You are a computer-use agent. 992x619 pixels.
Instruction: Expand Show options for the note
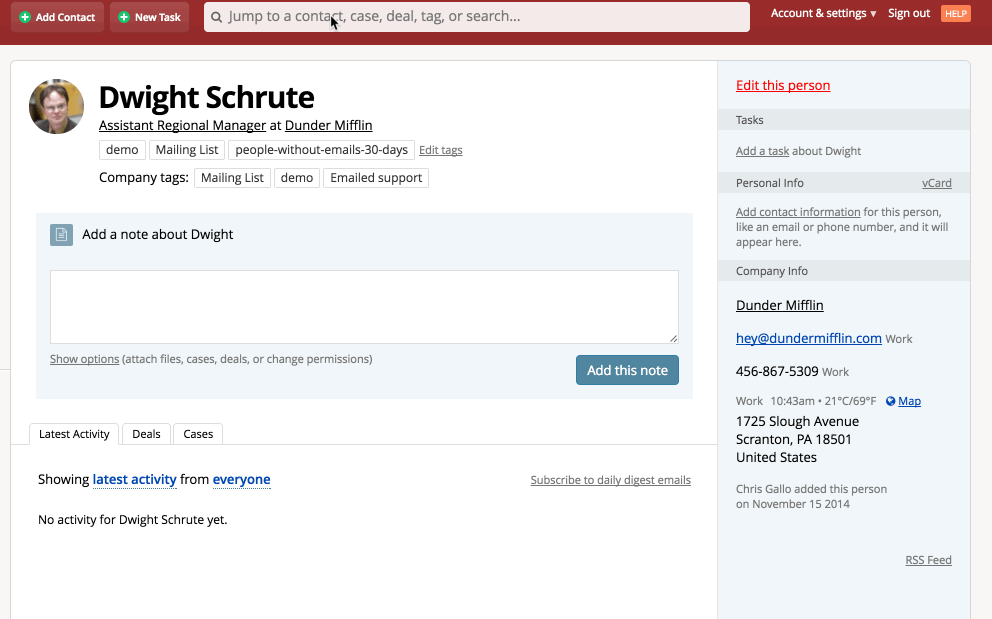click(x=84, y=359)
